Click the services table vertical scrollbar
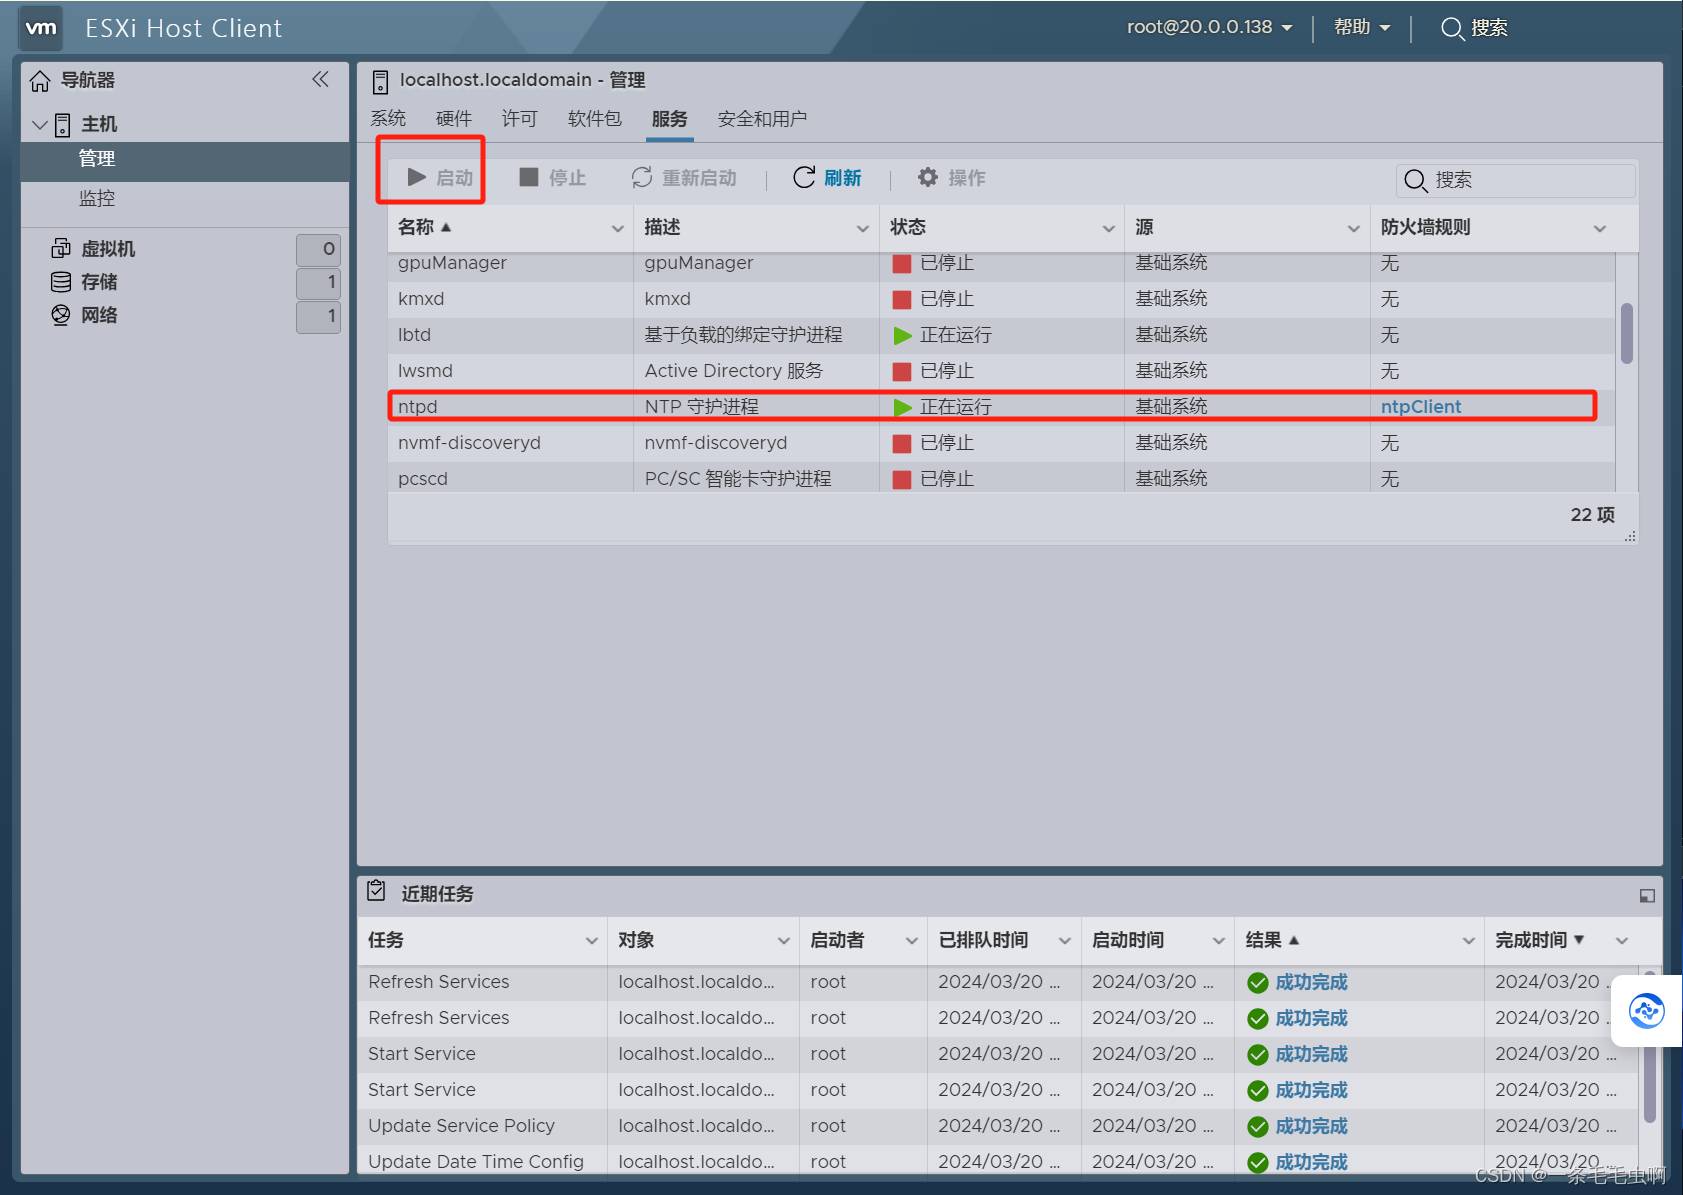 1627,334
